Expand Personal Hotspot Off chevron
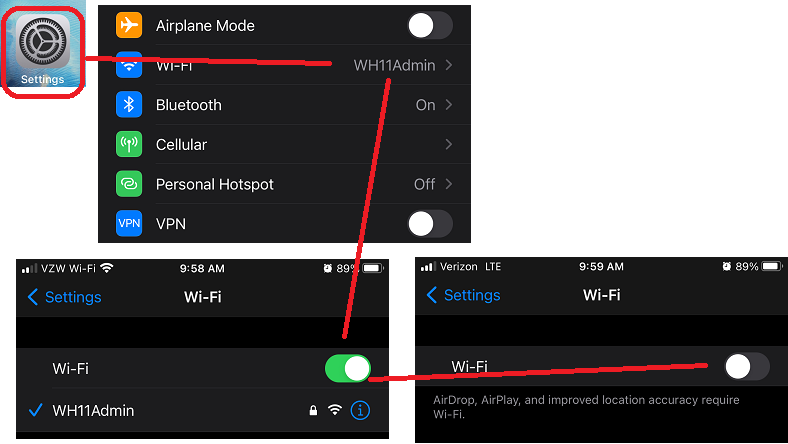 click(449, 184)
